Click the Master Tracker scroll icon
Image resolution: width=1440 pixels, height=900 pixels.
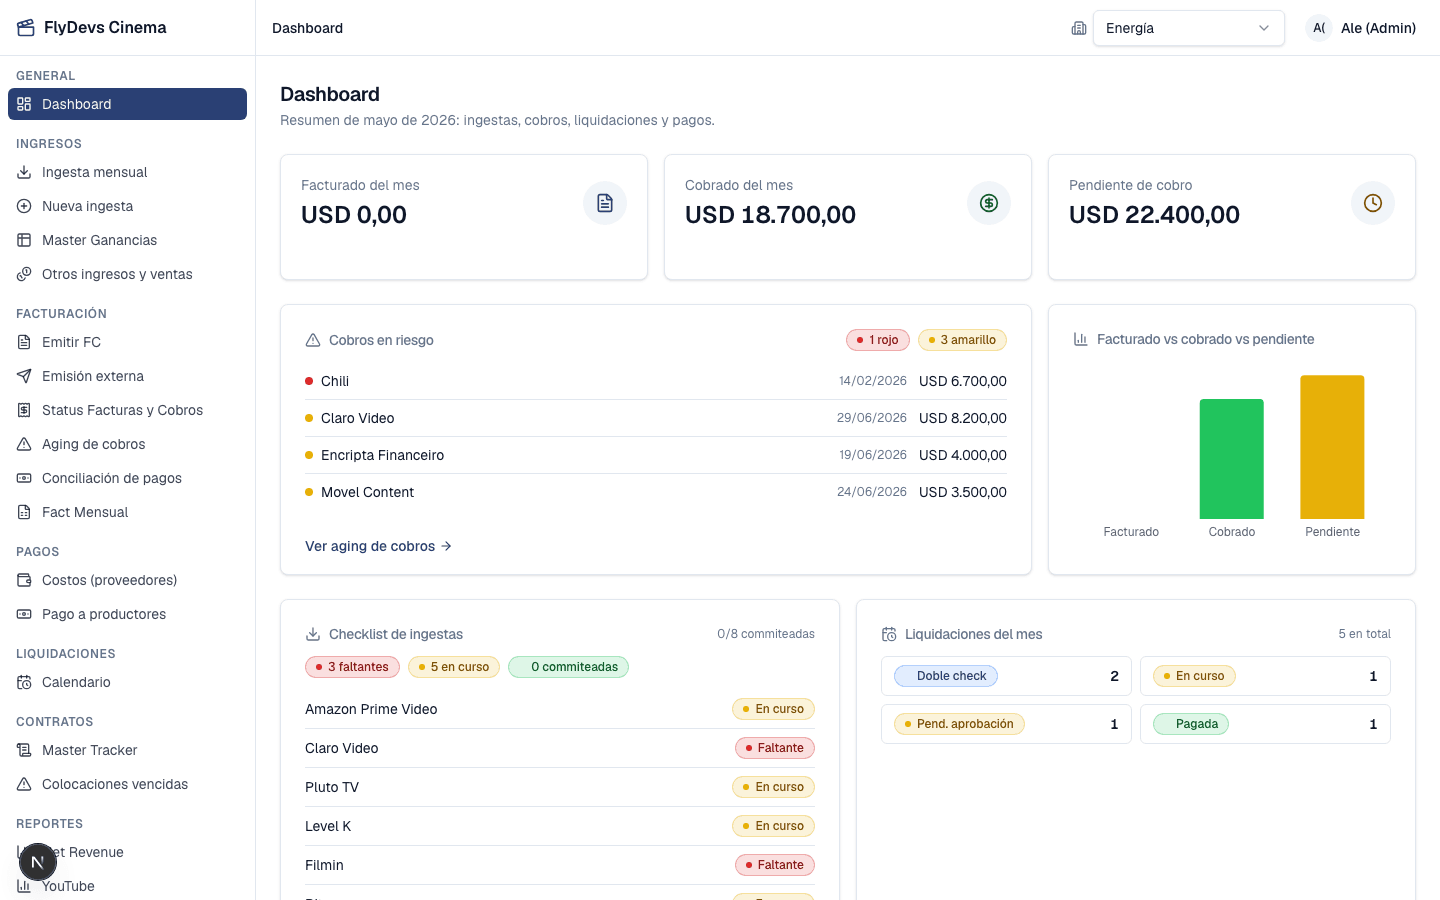pos(24,750)
